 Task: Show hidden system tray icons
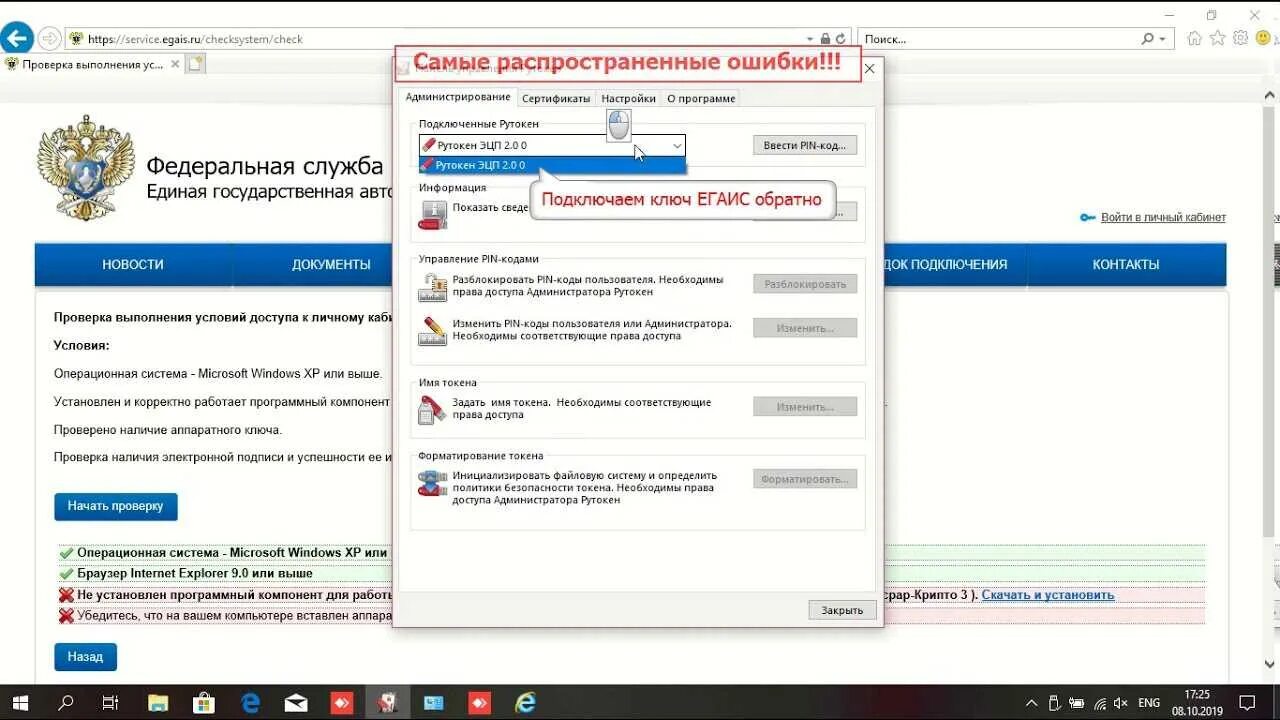coord(1032,703)
